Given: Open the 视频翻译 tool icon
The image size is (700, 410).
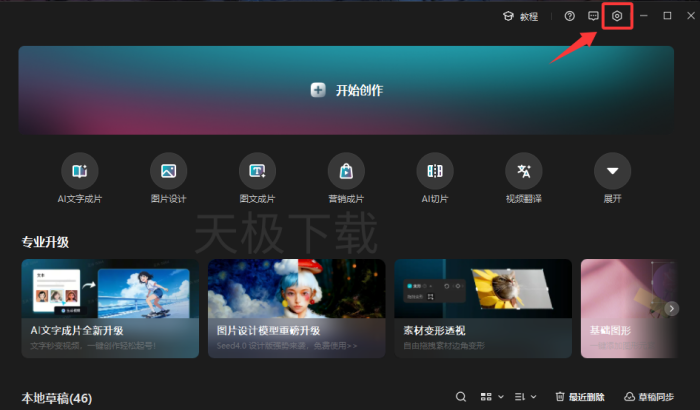Looking at the screenshot, I should click(x=524, y=171).
